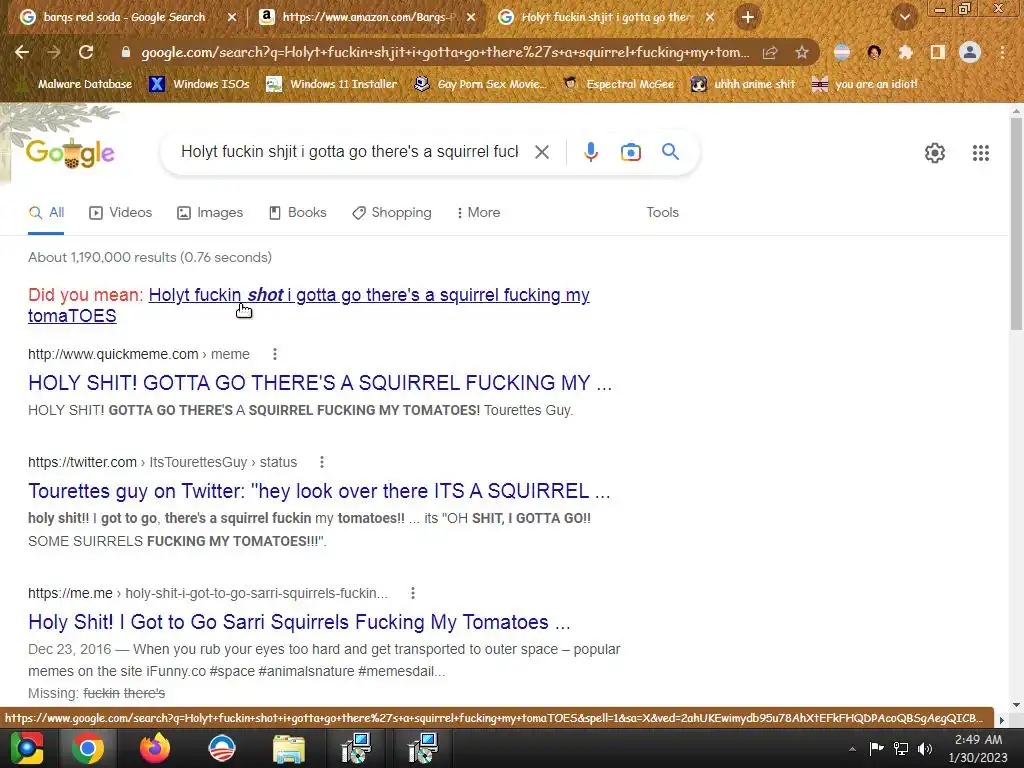Open the Espectral McGee bookmark
This screenshot has height=768, width=1024.
pos(618,84)
